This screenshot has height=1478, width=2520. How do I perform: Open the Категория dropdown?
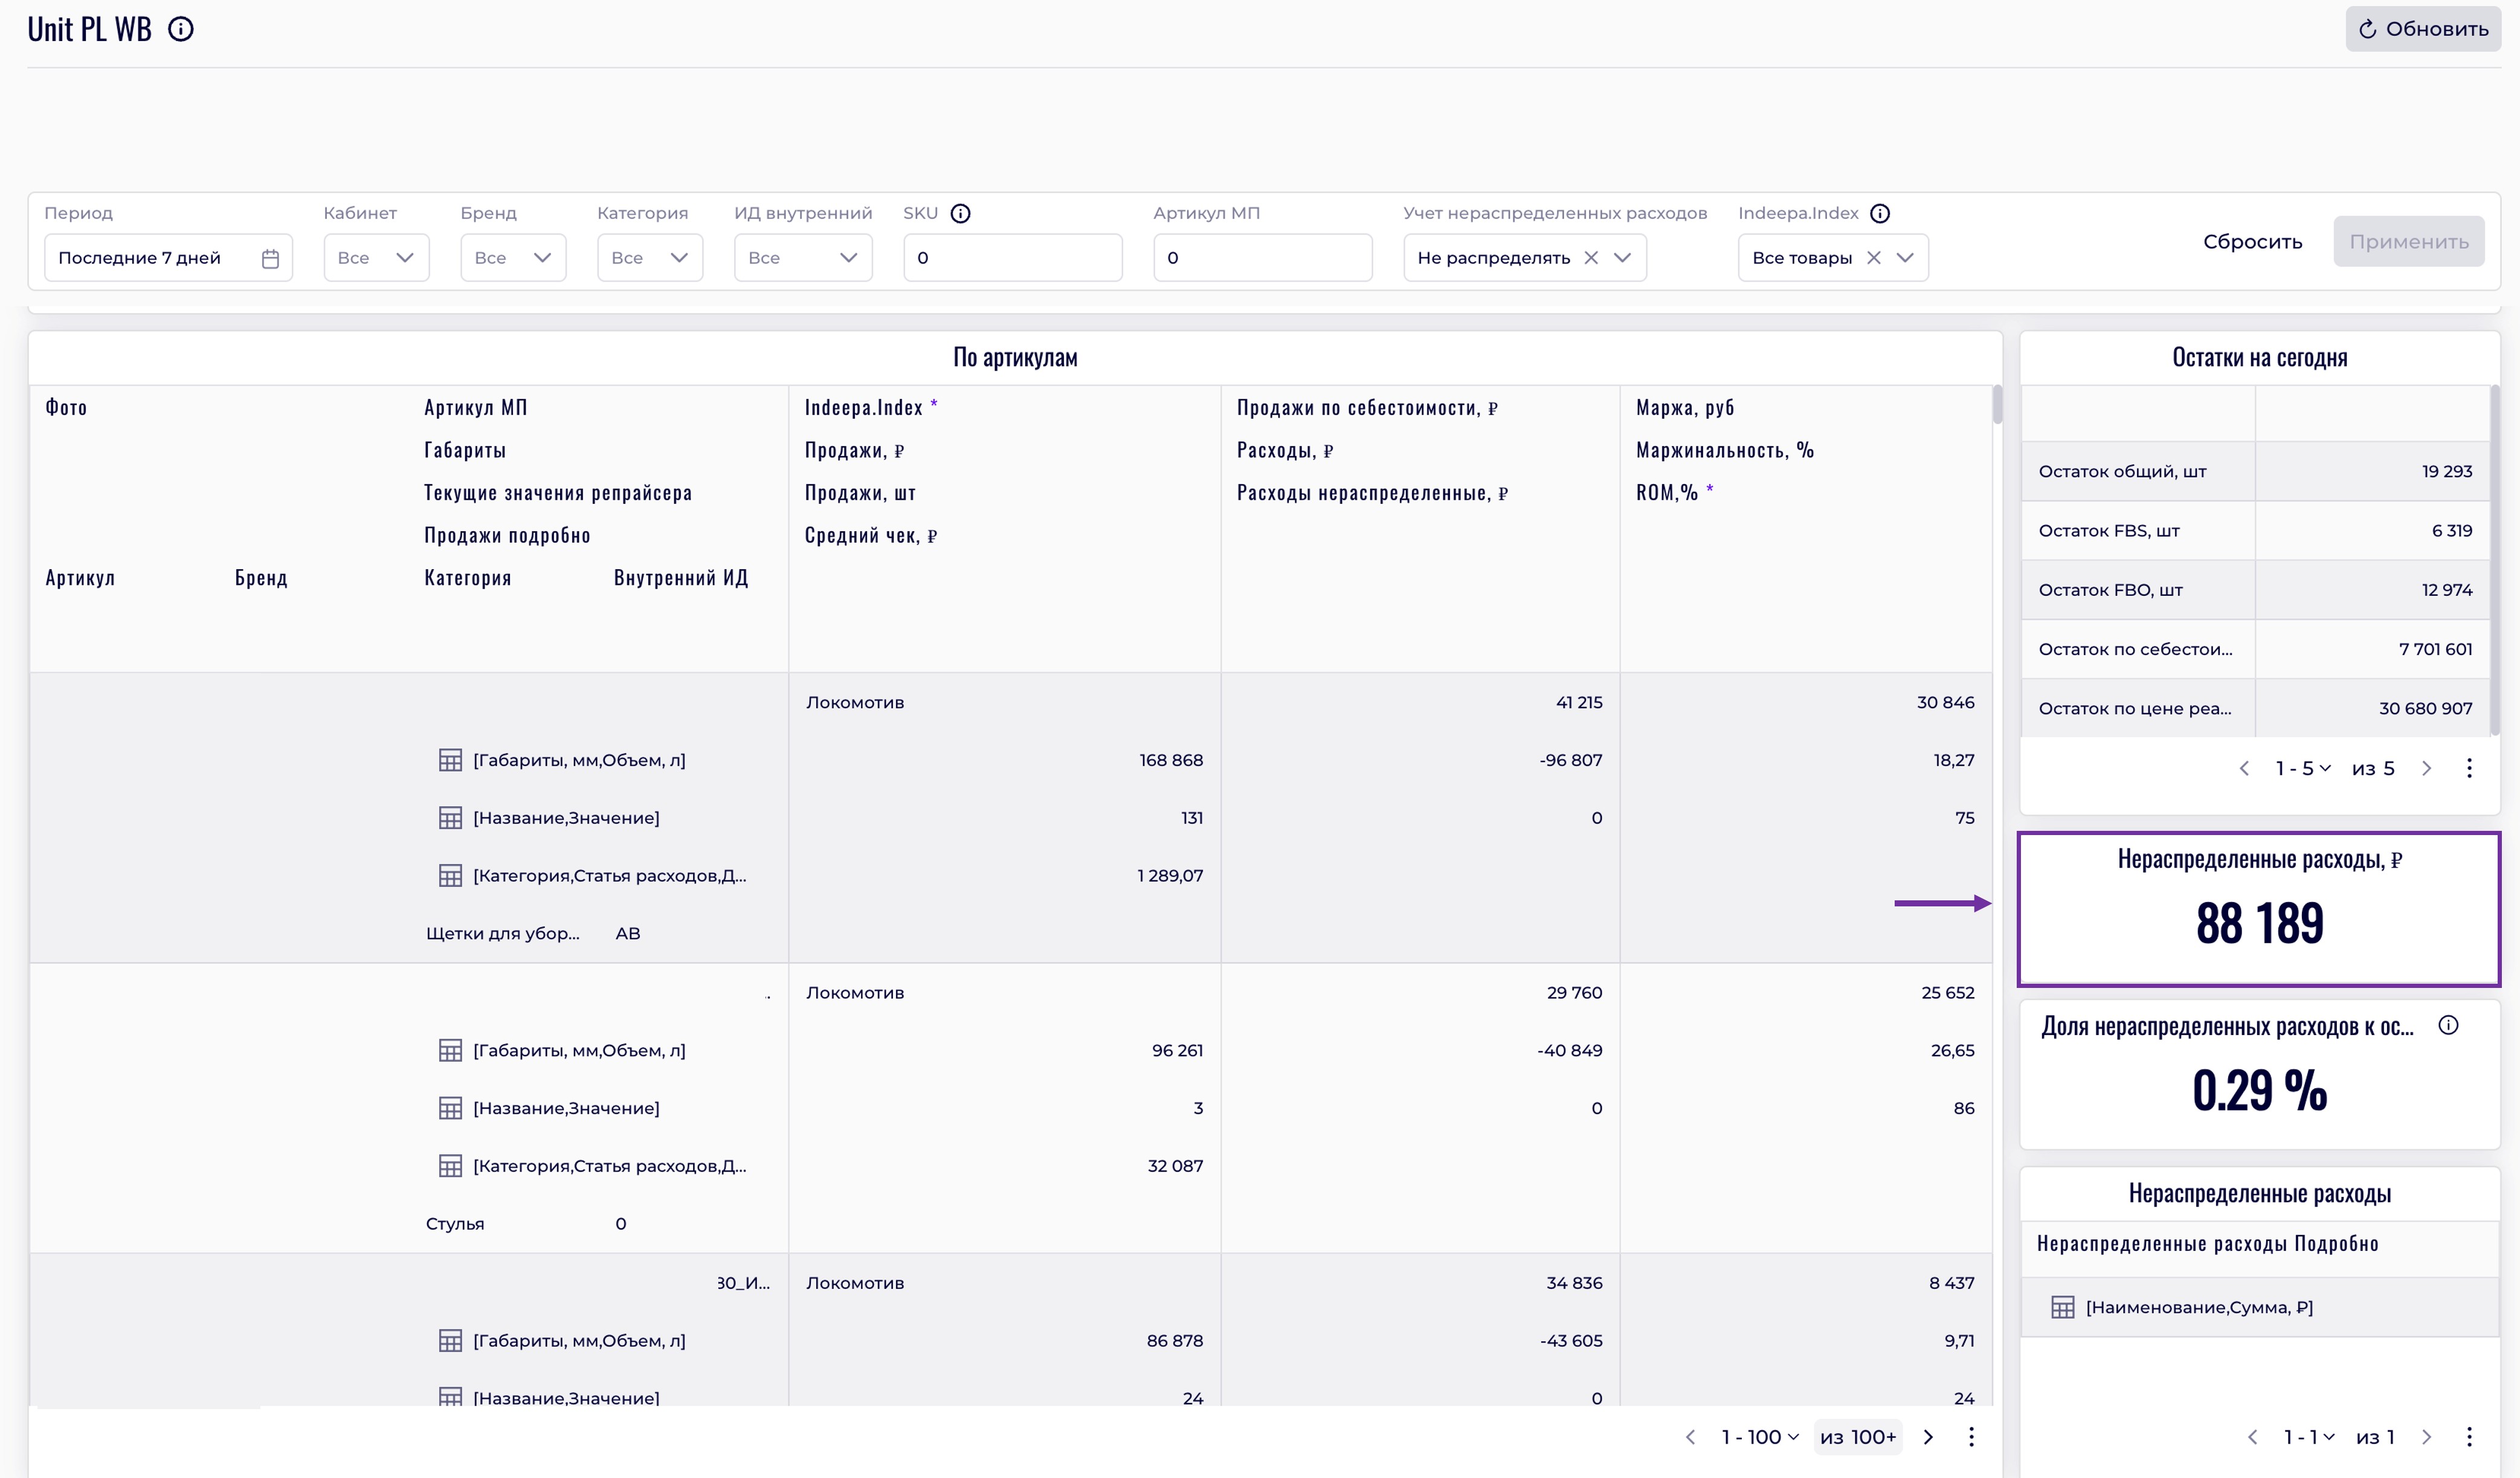pyautogui.click(x=650, y=258)
